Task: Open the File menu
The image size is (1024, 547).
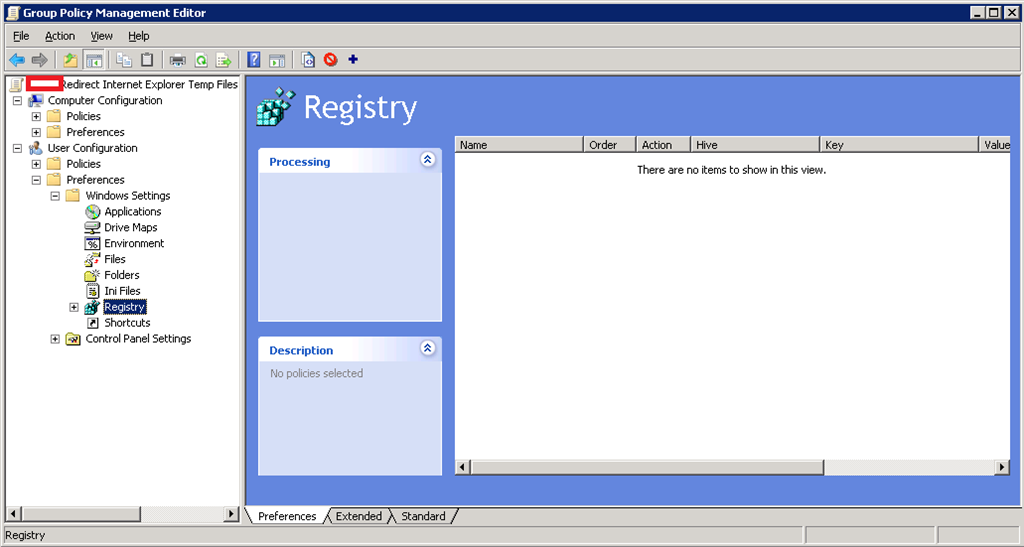Action: (21, 36)
